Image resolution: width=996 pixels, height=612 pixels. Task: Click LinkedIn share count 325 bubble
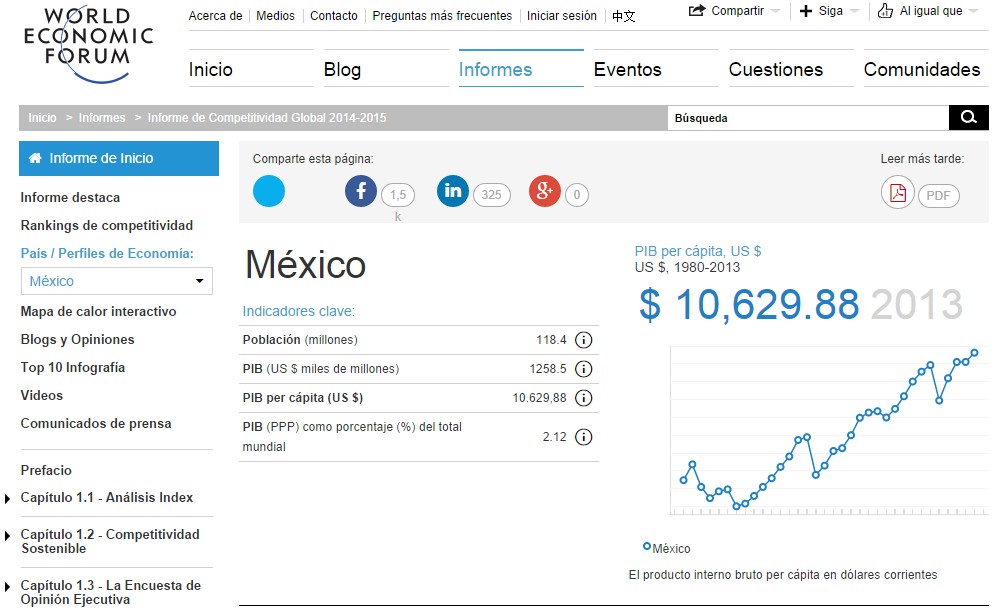pyautogui.click(x=492, y=195)
